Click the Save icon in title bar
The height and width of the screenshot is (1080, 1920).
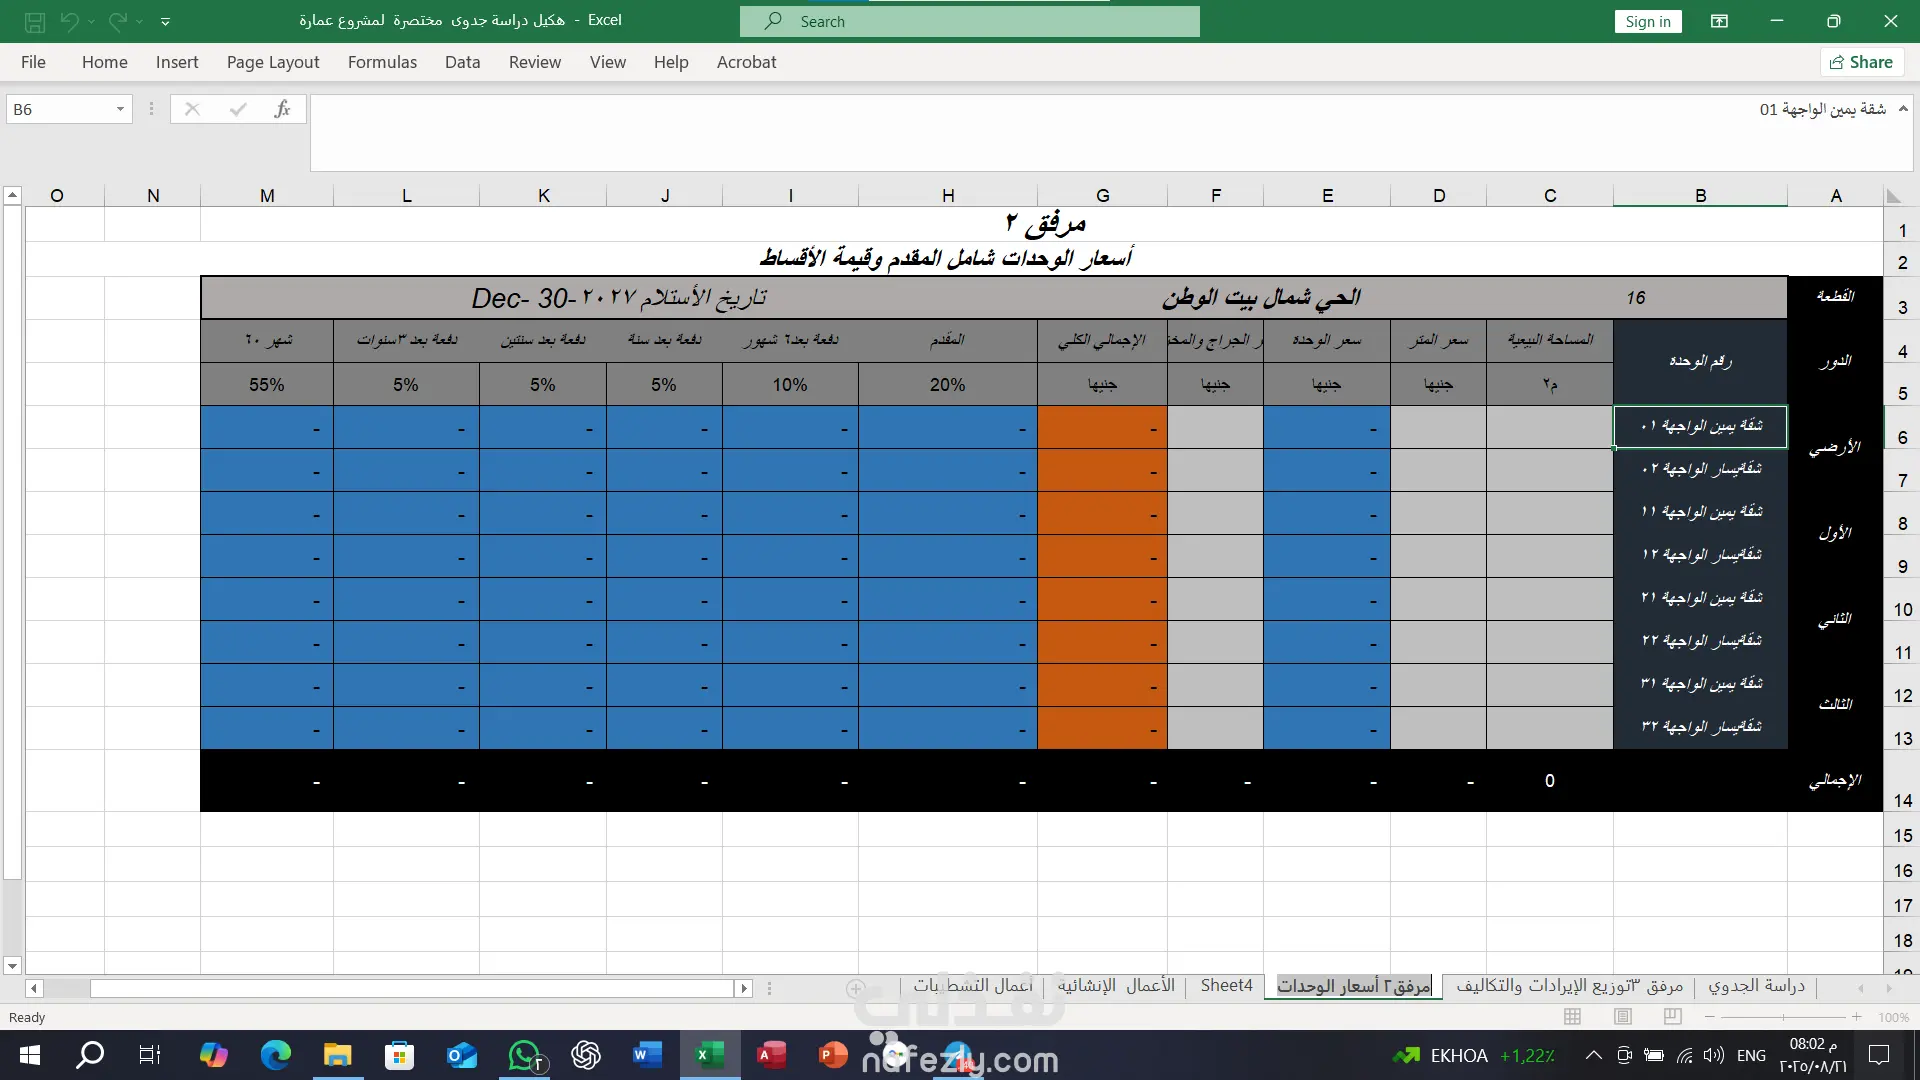point(34,21)
